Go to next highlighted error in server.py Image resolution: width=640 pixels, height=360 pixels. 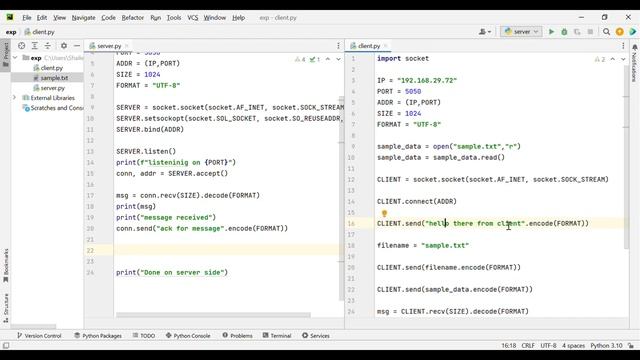[x=338, y=59]
